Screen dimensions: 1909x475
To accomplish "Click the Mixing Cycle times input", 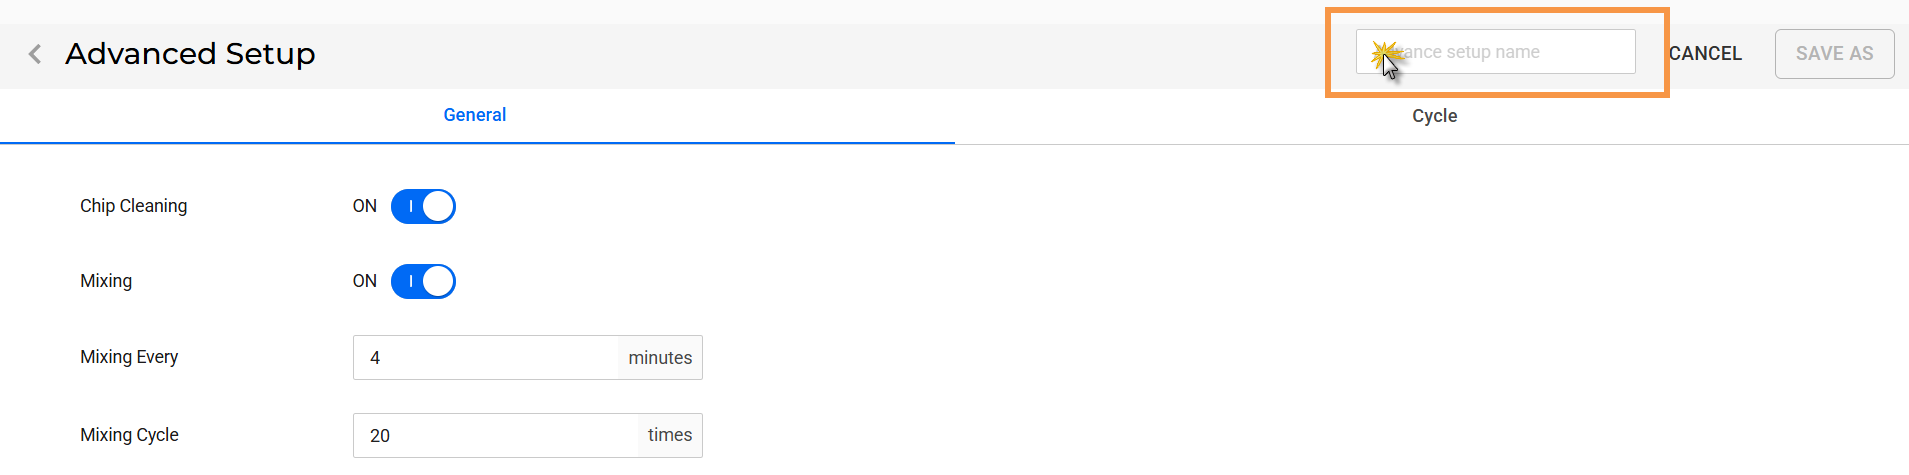I will pos(495,436).
